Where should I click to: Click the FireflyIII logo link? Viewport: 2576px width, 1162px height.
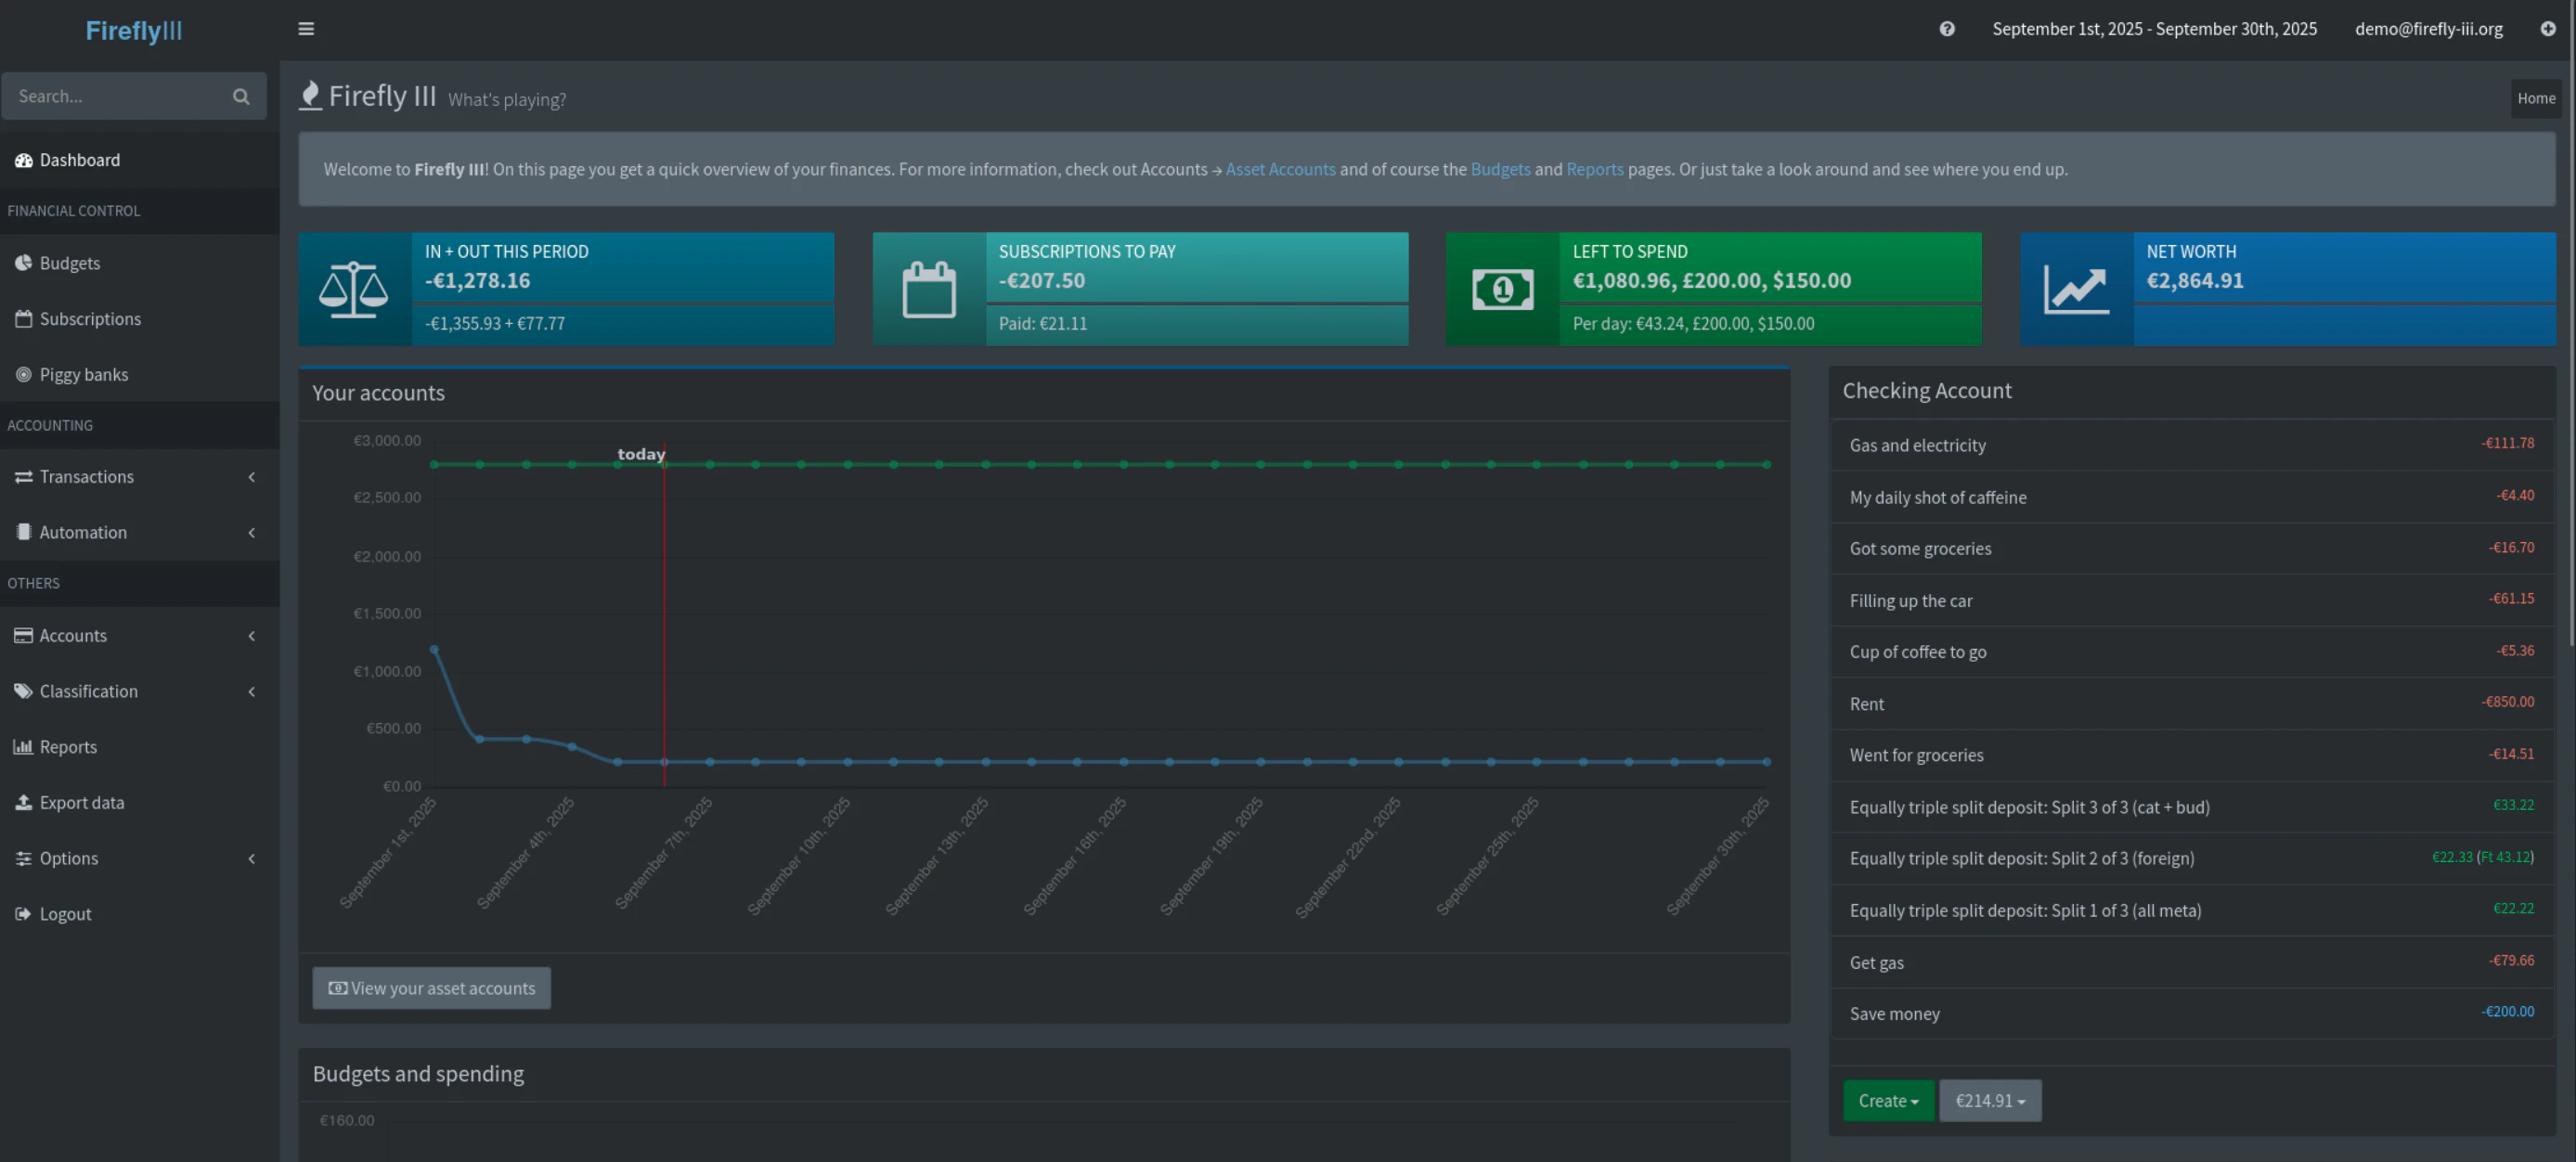[x=134, y=30]
